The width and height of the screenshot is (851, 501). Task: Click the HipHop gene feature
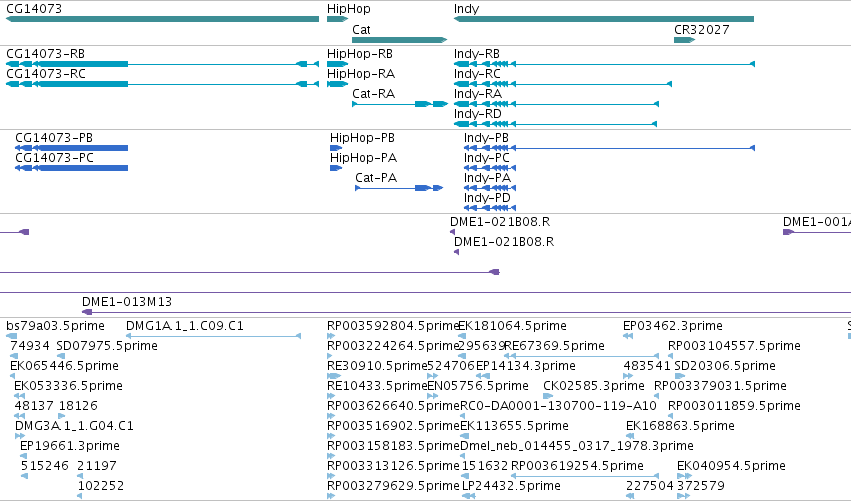(337, 19)
